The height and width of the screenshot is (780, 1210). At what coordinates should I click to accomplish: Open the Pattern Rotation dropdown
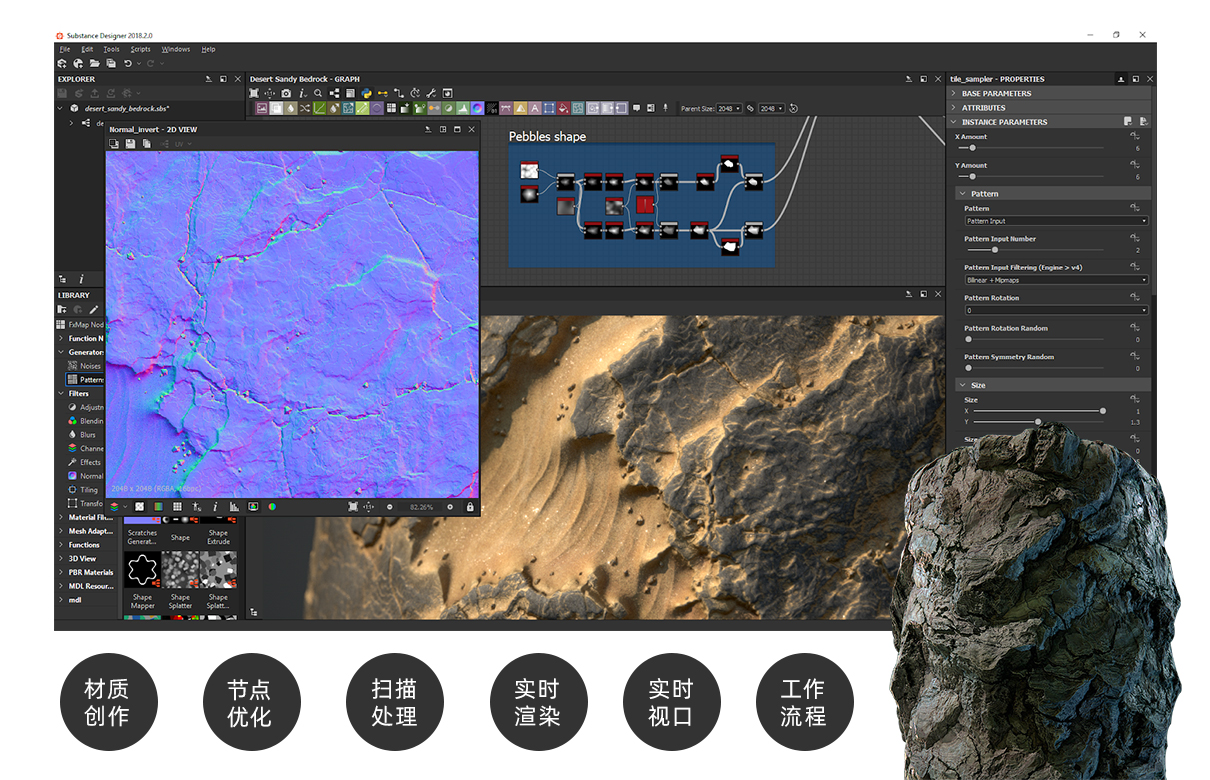tap(1056, 311)
